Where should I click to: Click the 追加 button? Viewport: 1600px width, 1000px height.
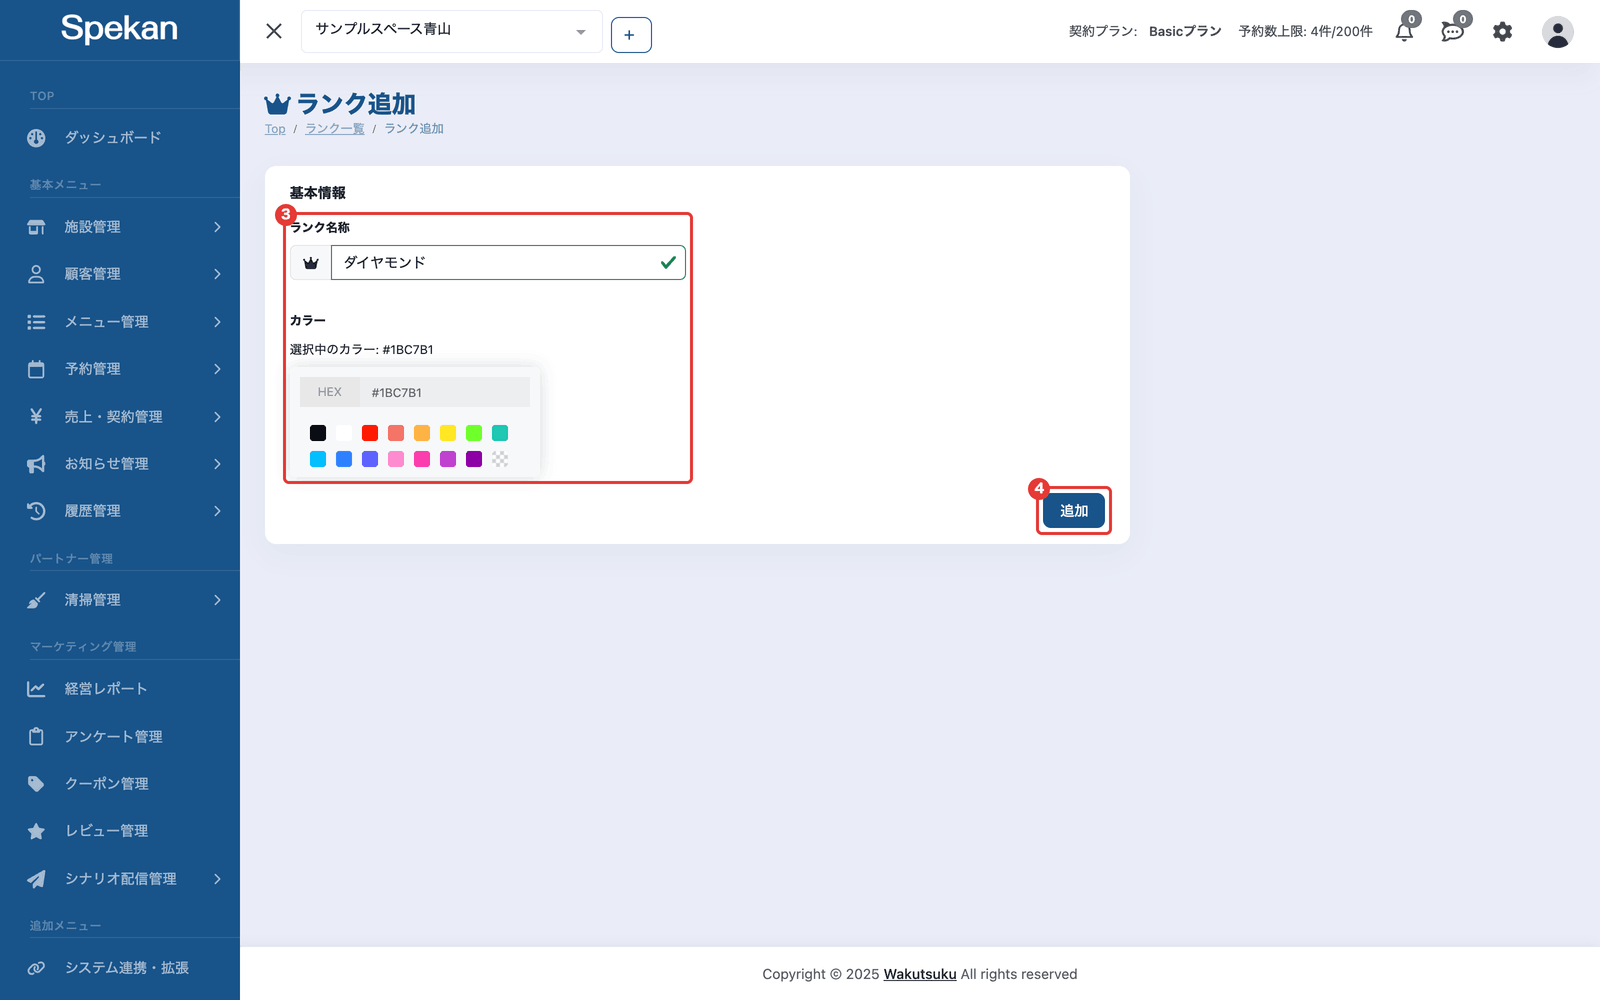1074,511
